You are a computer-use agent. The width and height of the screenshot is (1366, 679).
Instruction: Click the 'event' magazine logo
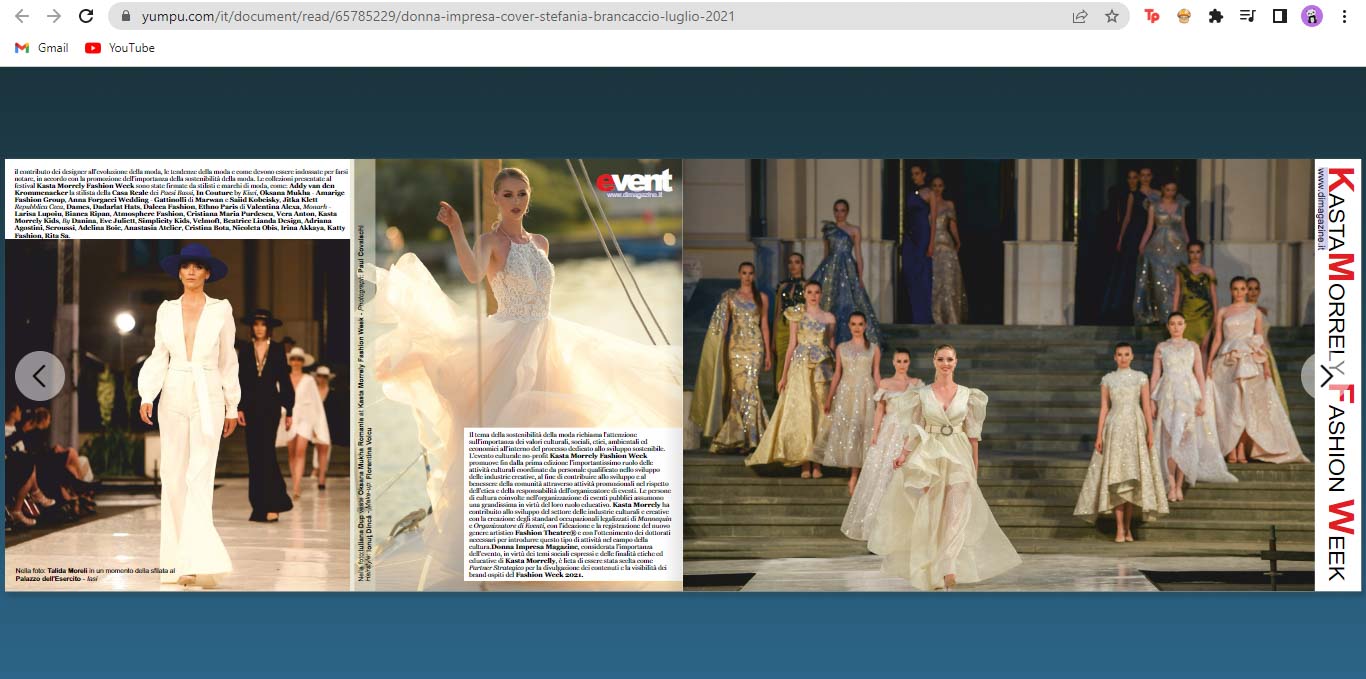tap(634, 183)
